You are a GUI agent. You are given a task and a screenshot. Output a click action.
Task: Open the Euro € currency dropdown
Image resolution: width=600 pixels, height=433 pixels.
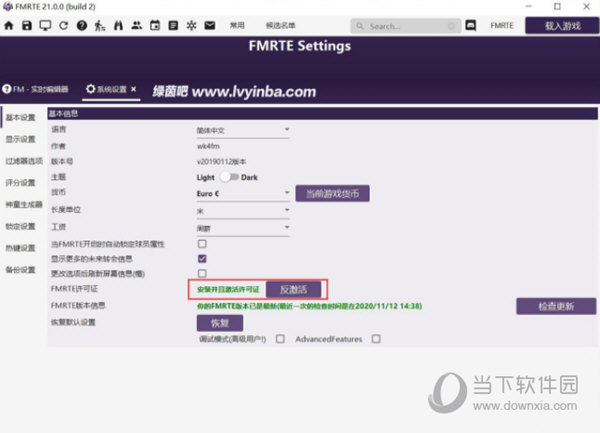[242, 193]
